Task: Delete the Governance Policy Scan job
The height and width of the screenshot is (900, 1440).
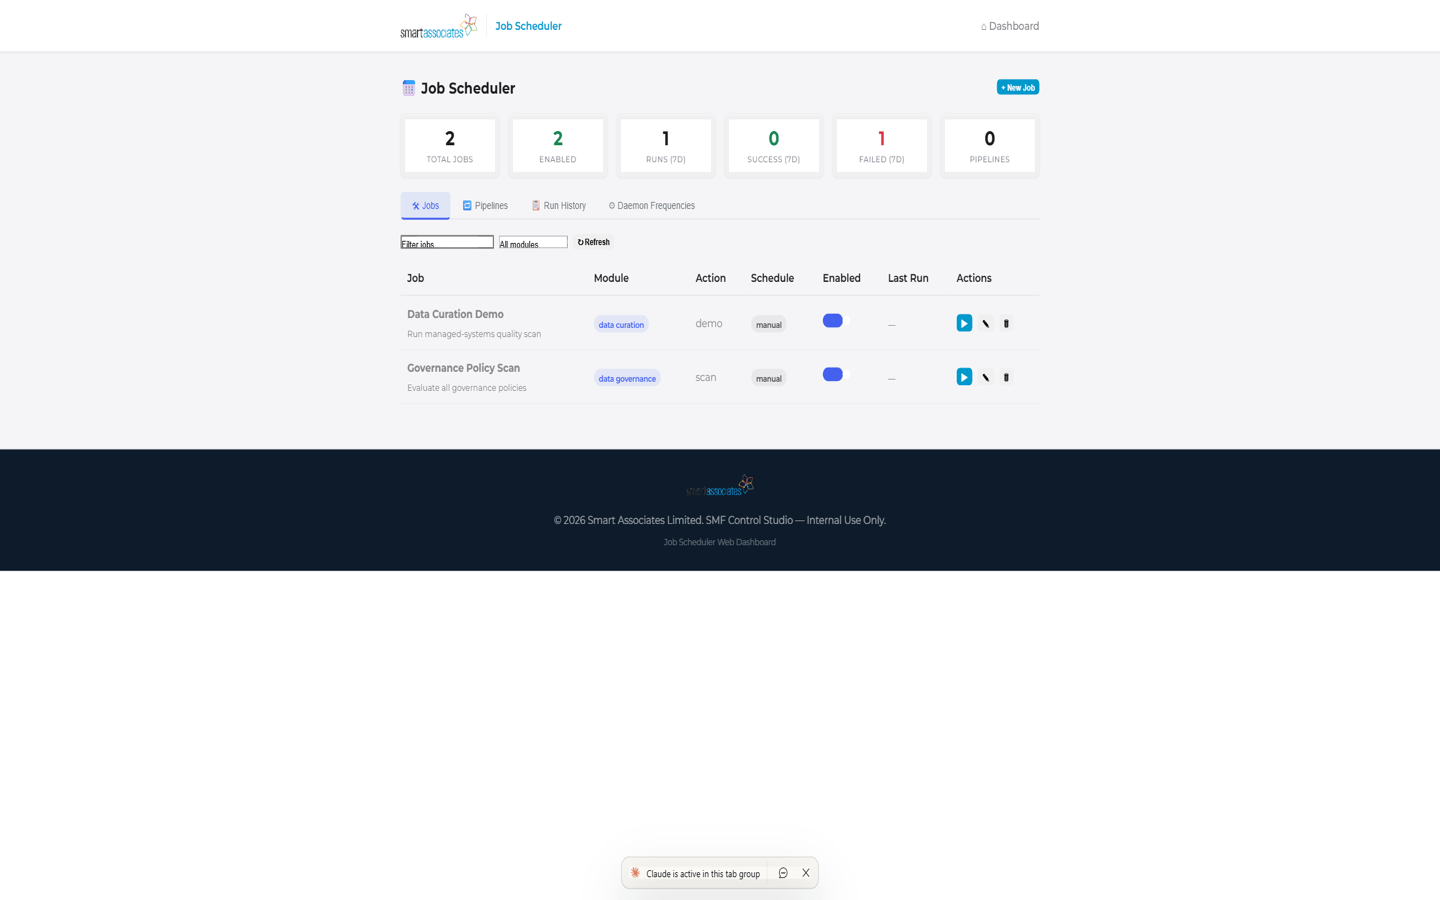Action: point(1006,378)
